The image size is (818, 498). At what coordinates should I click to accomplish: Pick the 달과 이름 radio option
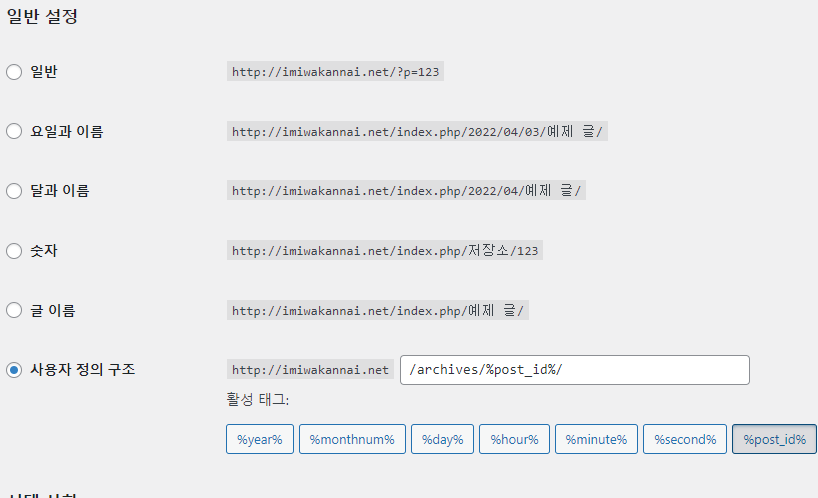[x=14, y=191]
